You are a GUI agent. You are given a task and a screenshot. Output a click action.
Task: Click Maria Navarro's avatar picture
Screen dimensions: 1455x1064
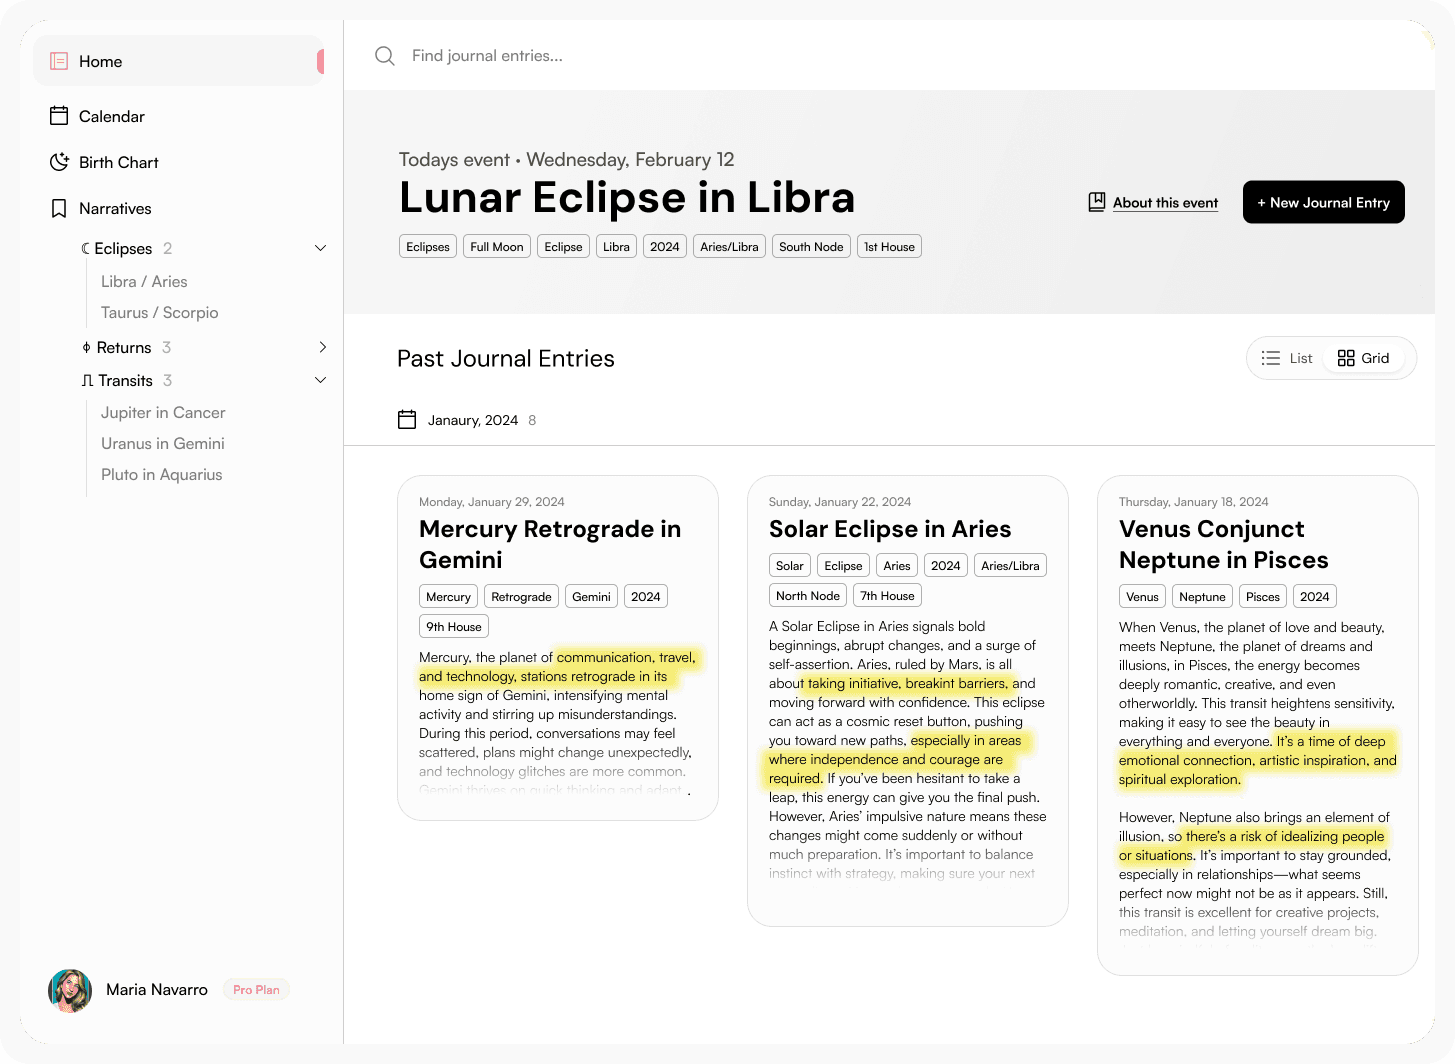point(70,990)
